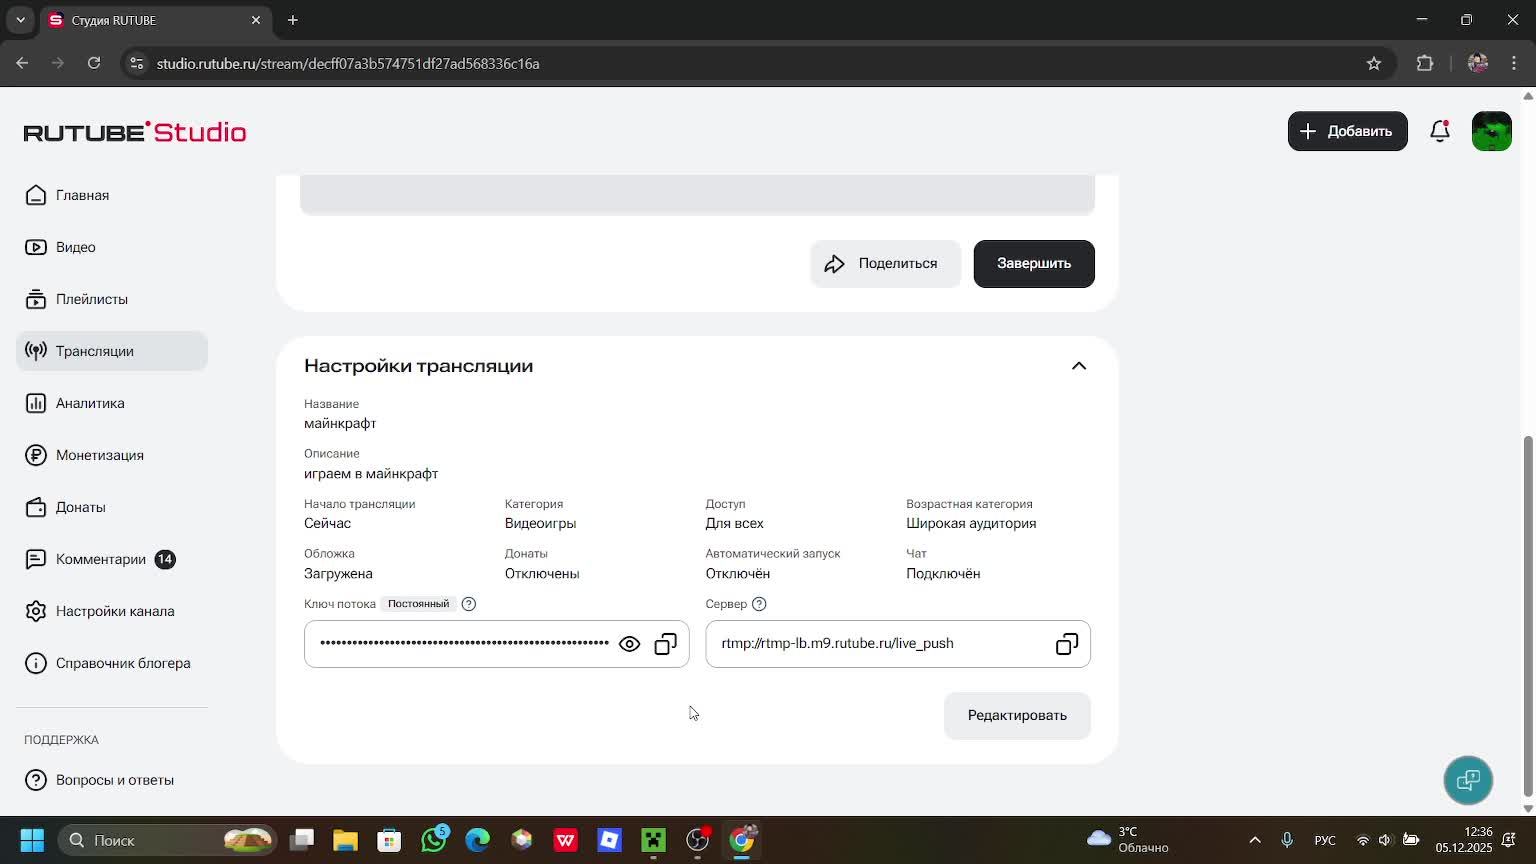1536x864 pixels.
Task: Open the support chat widget
Action: (1468, 780)
